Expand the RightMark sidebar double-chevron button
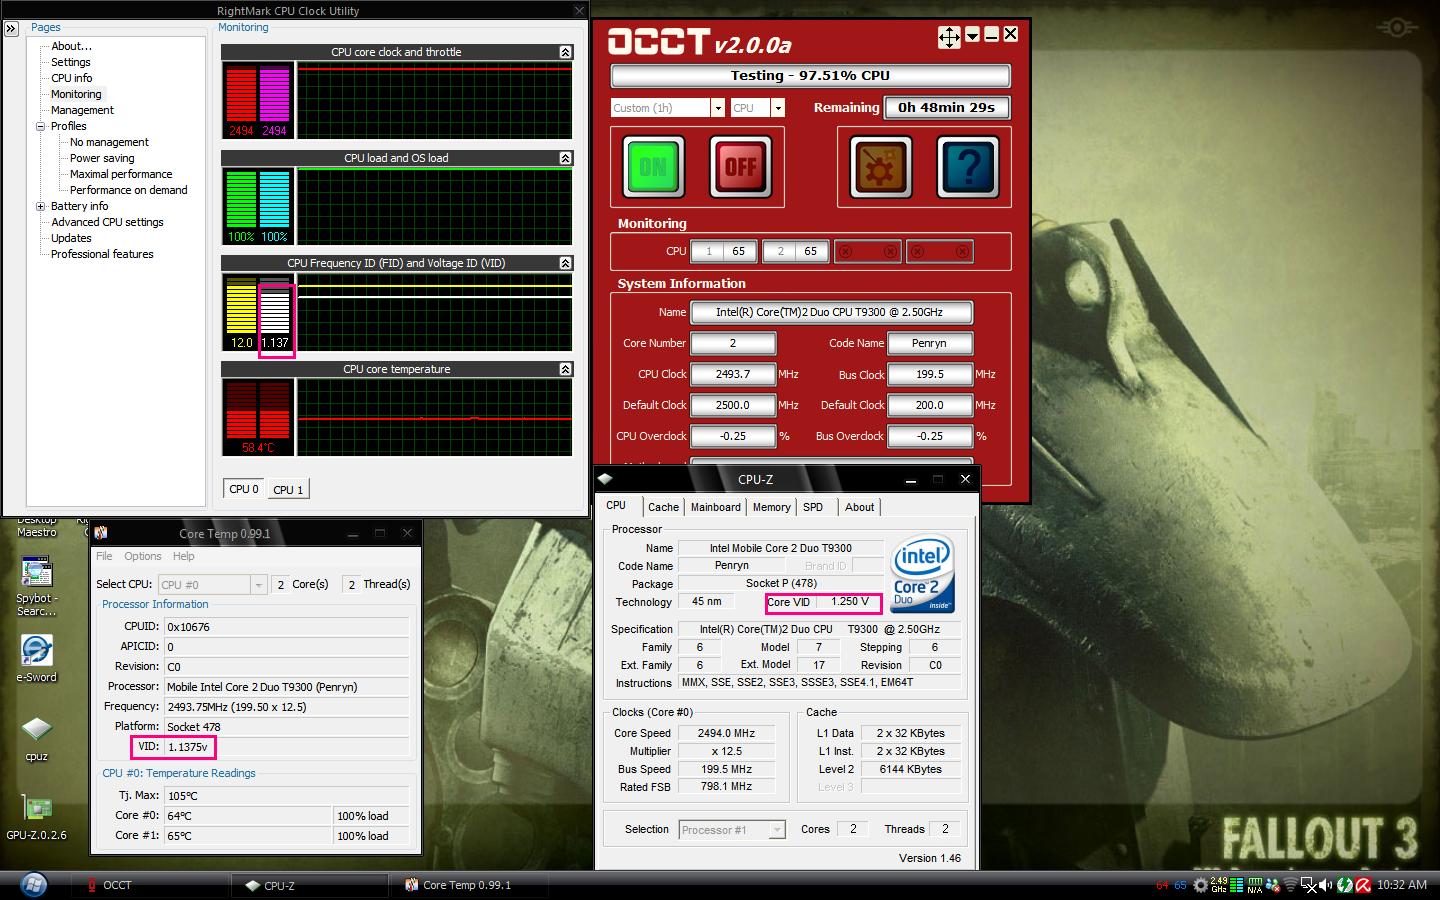The height and width of the screenshot is (900, 1440). point(12,28)
